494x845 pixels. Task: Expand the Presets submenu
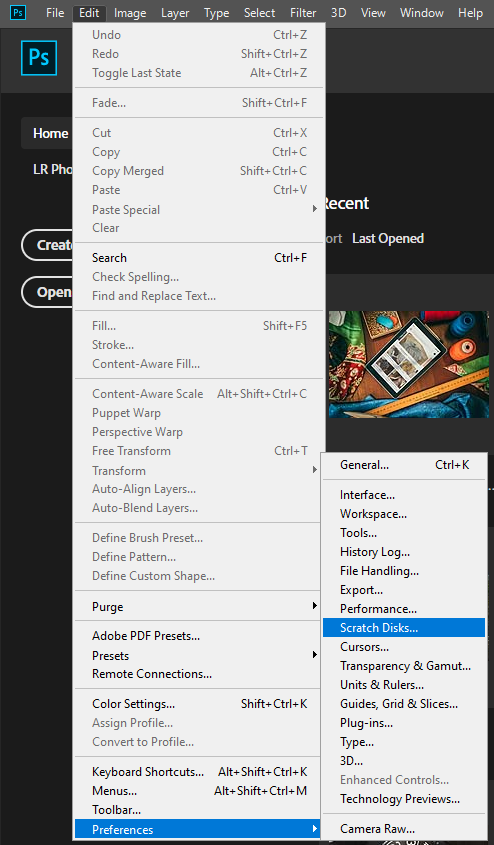pyautogui.click(x=199, y=655)
